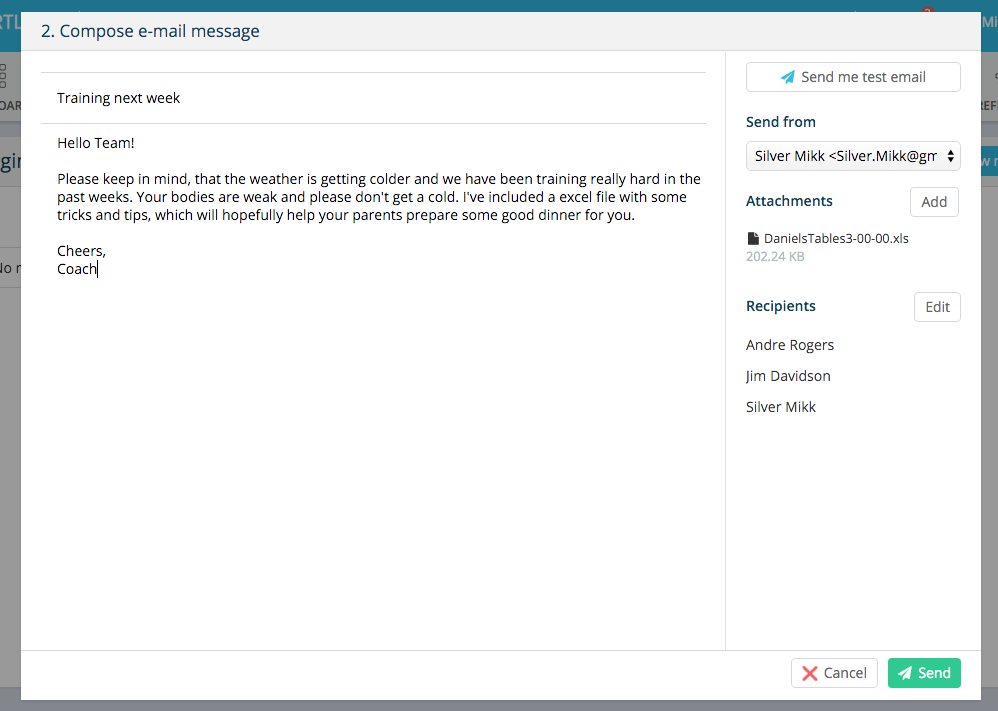Click the 202.24 KB file size text
The height and width of the screenshot is (711, 998).
pos(775,257)
